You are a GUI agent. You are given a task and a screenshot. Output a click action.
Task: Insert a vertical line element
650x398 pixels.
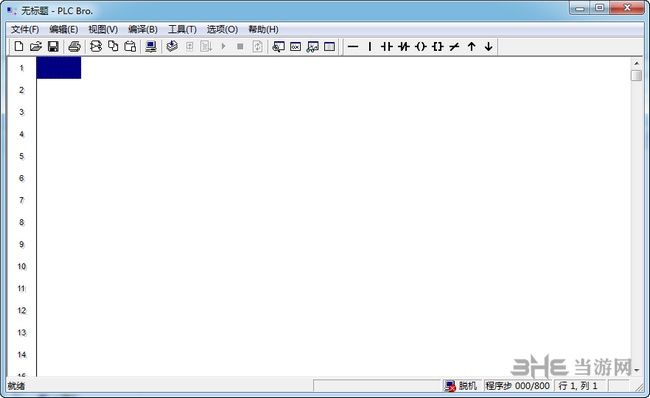pos(370,46)
